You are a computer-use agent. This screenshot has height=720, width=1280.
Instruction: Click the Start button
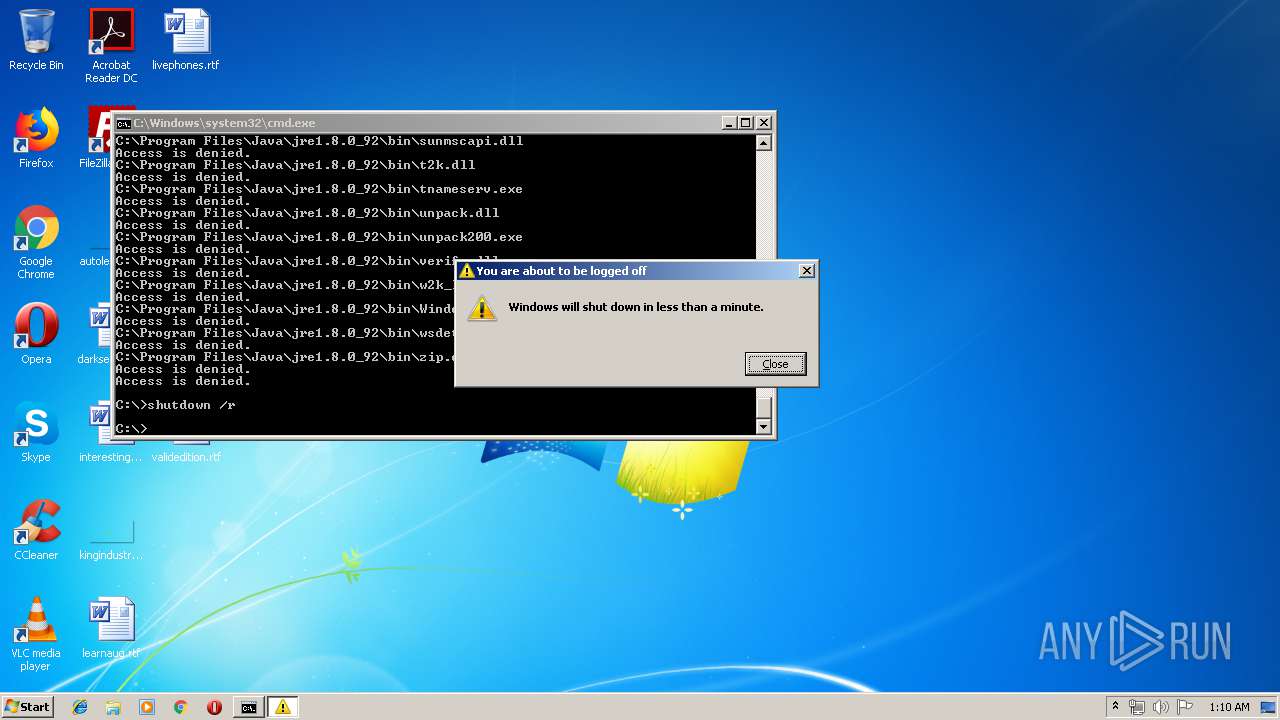click(27, 707)
